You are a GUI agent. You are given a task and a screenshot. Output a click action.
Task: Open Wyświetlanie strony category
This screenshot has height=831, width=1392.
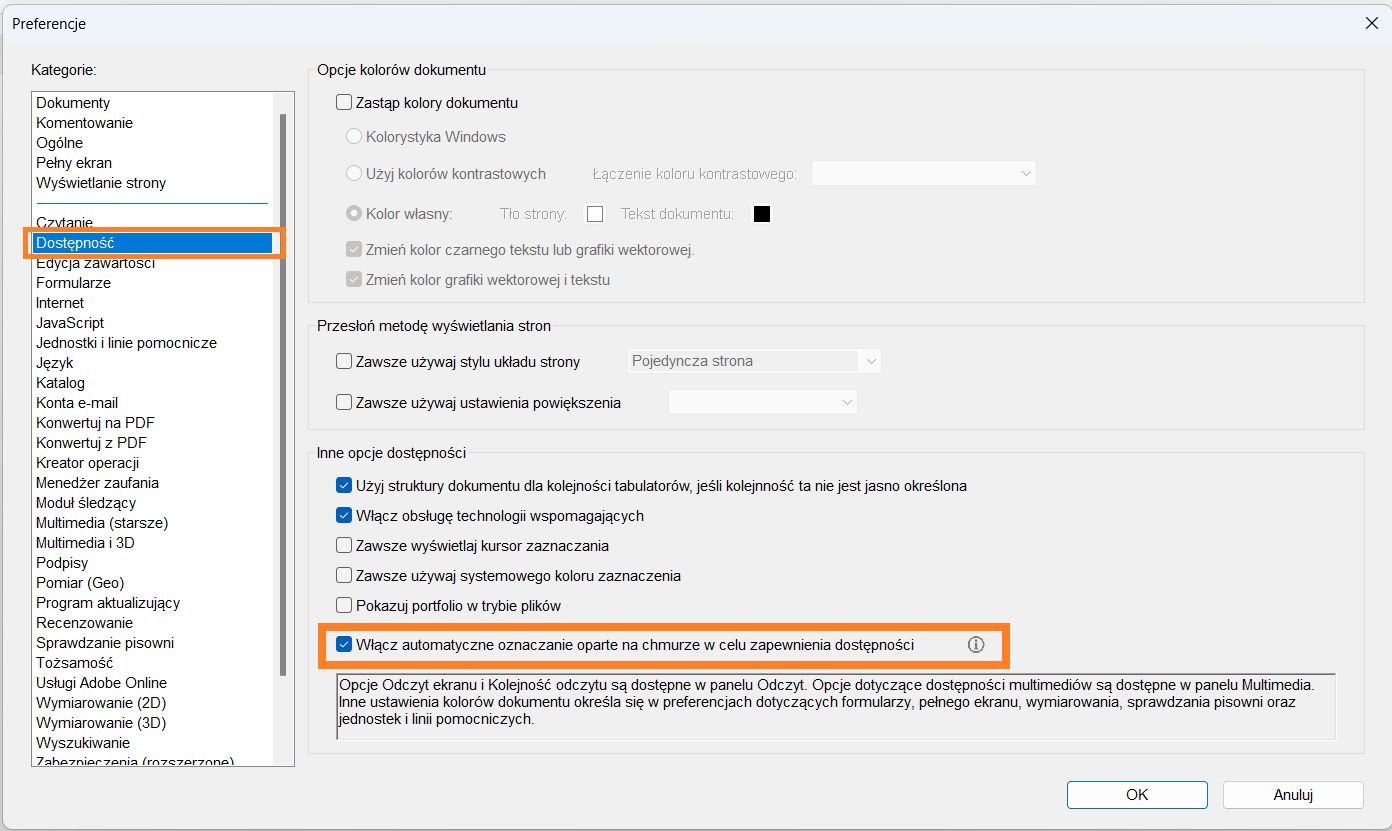tap(101, 183)
